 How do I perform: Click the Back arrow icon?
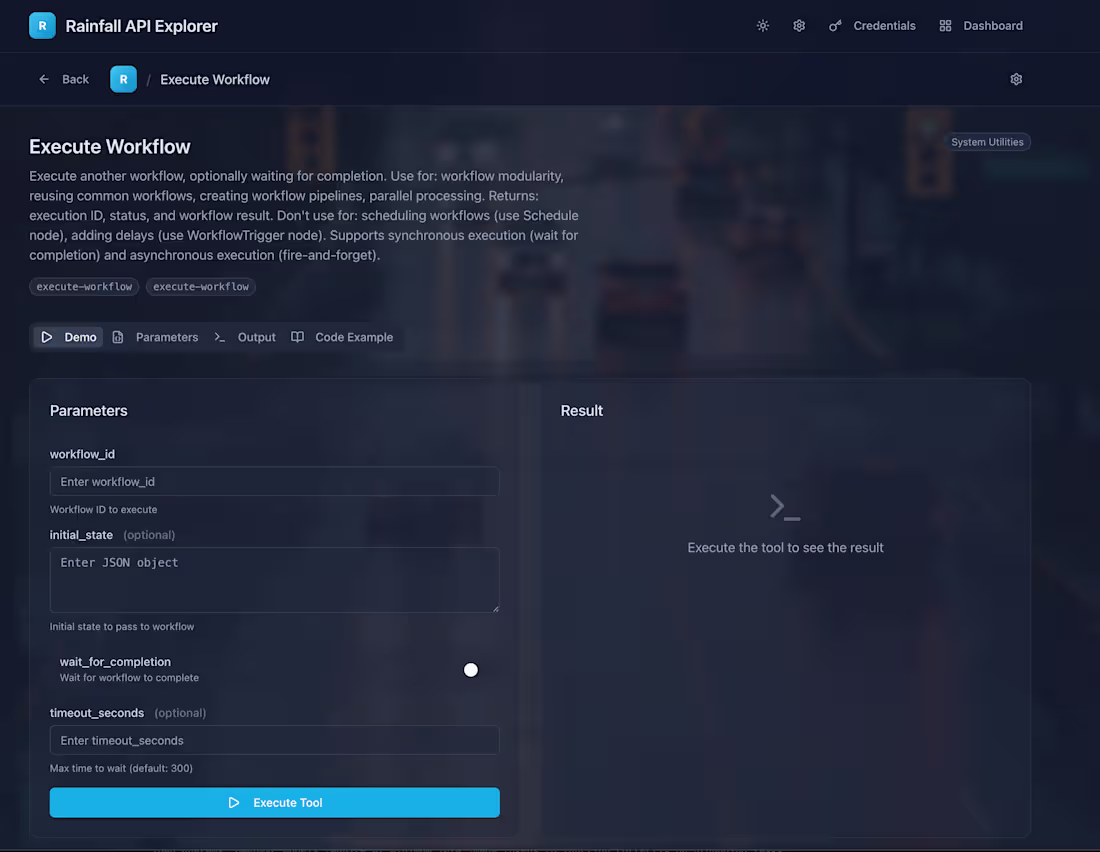pyautogui.click(x=44, y=79)
